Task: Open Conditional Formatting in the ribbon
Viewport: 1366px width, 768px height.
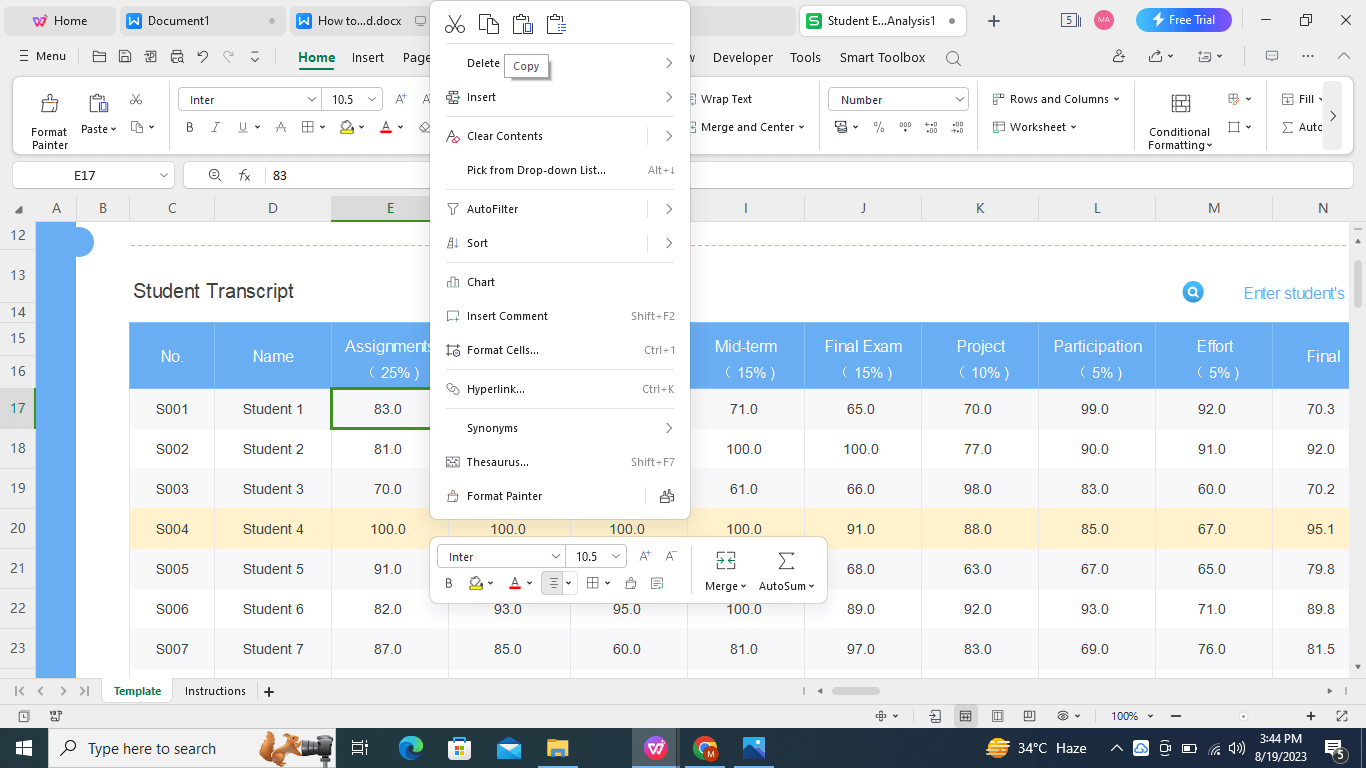Action: click(1179, 115)
